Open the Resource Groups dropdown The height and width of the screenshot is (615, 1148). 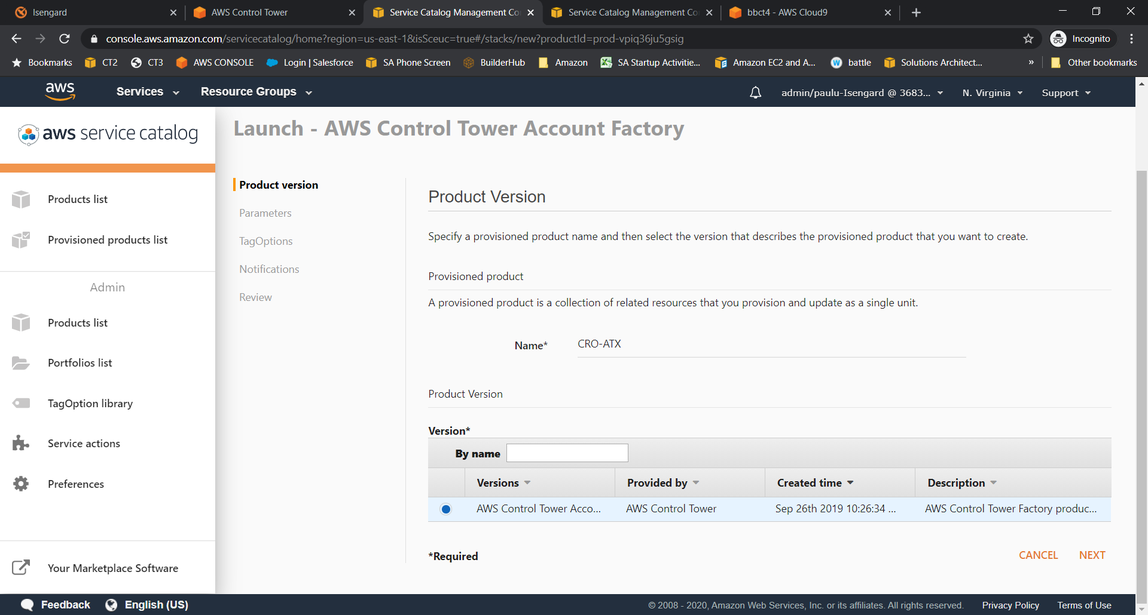[x=256, y=92]
